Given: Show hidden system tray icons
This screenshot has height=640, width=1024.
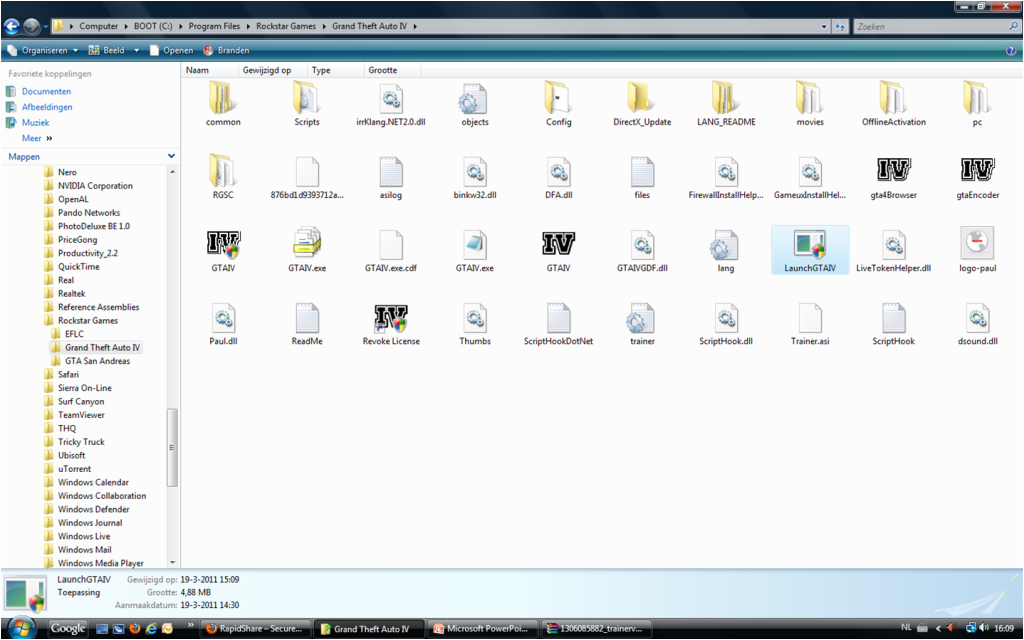Looking at the screenshot, I should click(x=938, y=628).
